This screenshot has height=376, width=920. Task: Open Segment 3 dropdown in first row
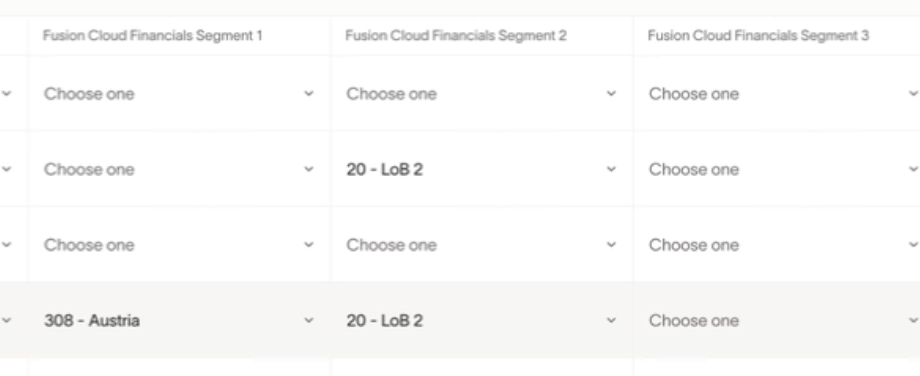777,94
